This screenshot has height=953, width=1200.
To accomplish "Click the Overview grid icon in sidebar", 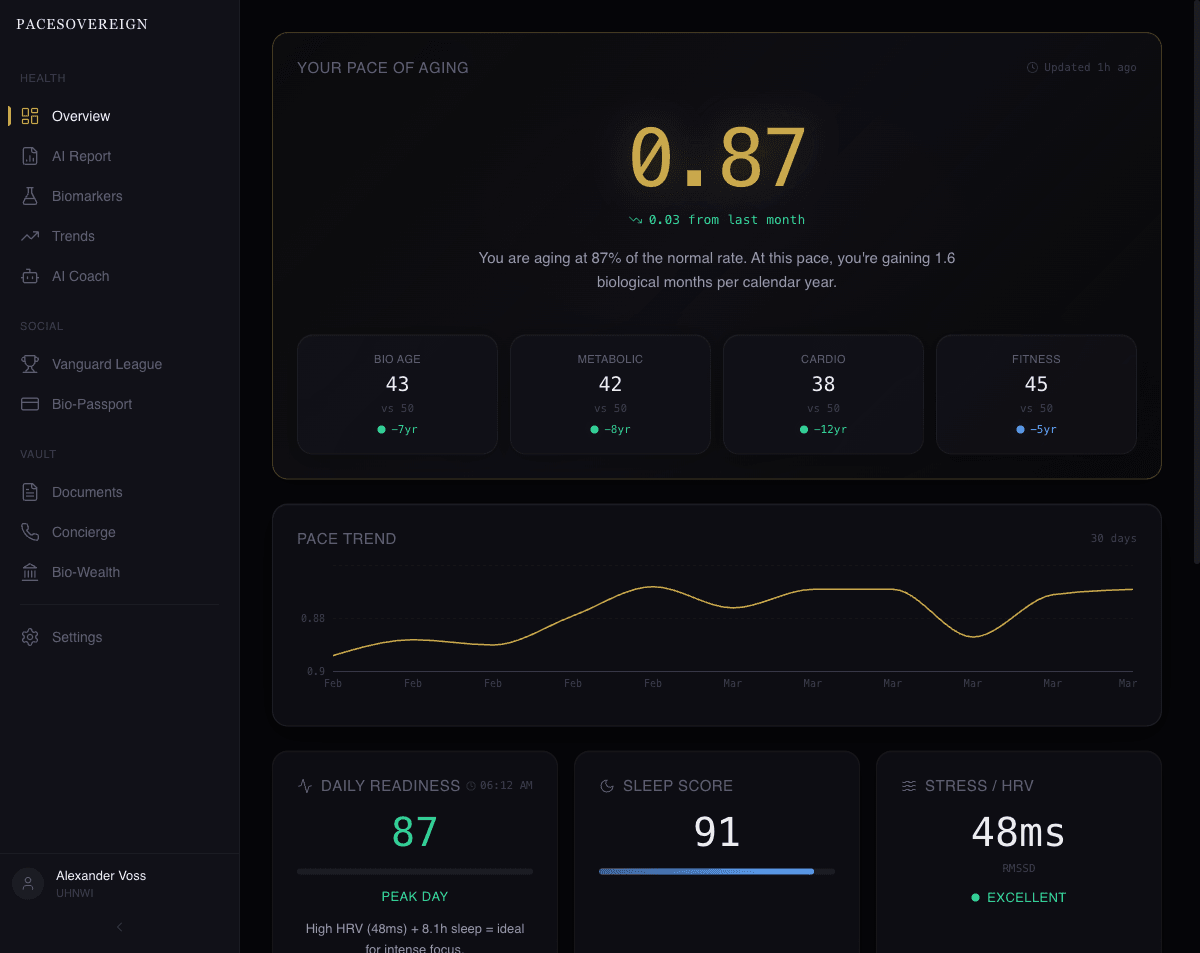I will pos(30,116).
